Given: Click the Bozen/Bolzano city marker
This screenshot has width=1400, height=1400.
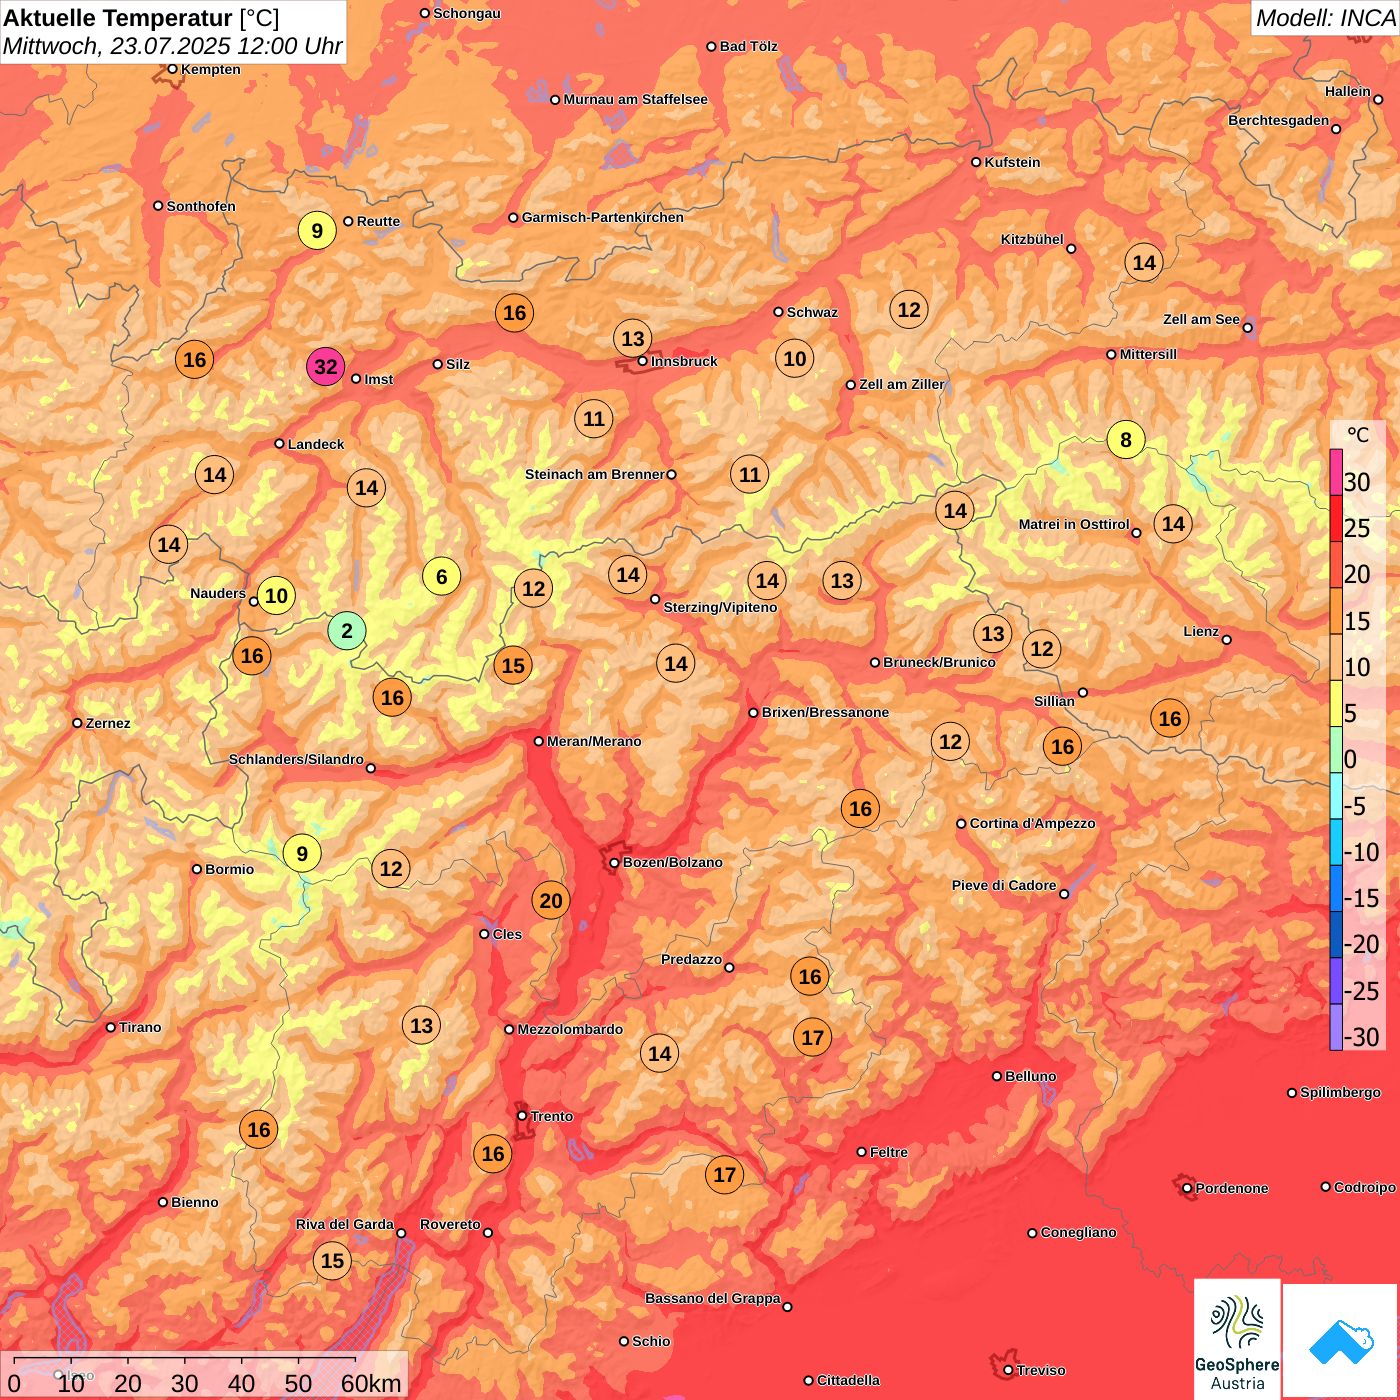Looking at the screenshot, I should [614, 862].
